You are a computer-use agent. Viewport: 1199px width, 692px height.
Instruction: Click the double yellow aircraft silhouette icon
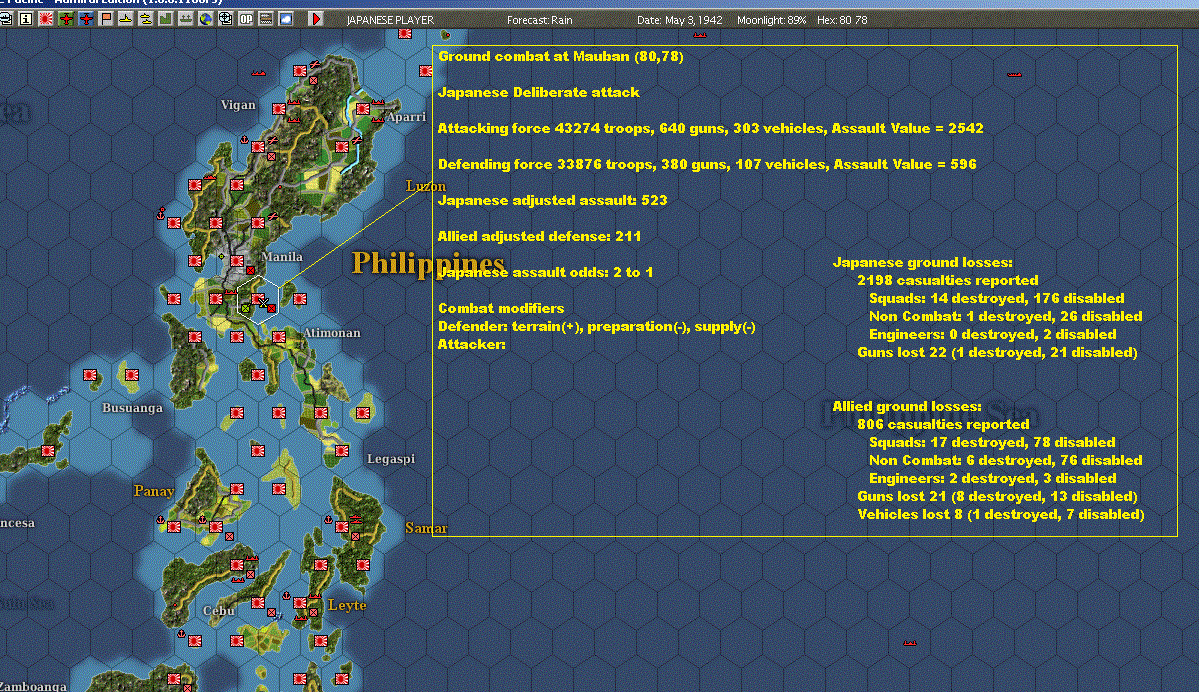click(x=146, y=19)
